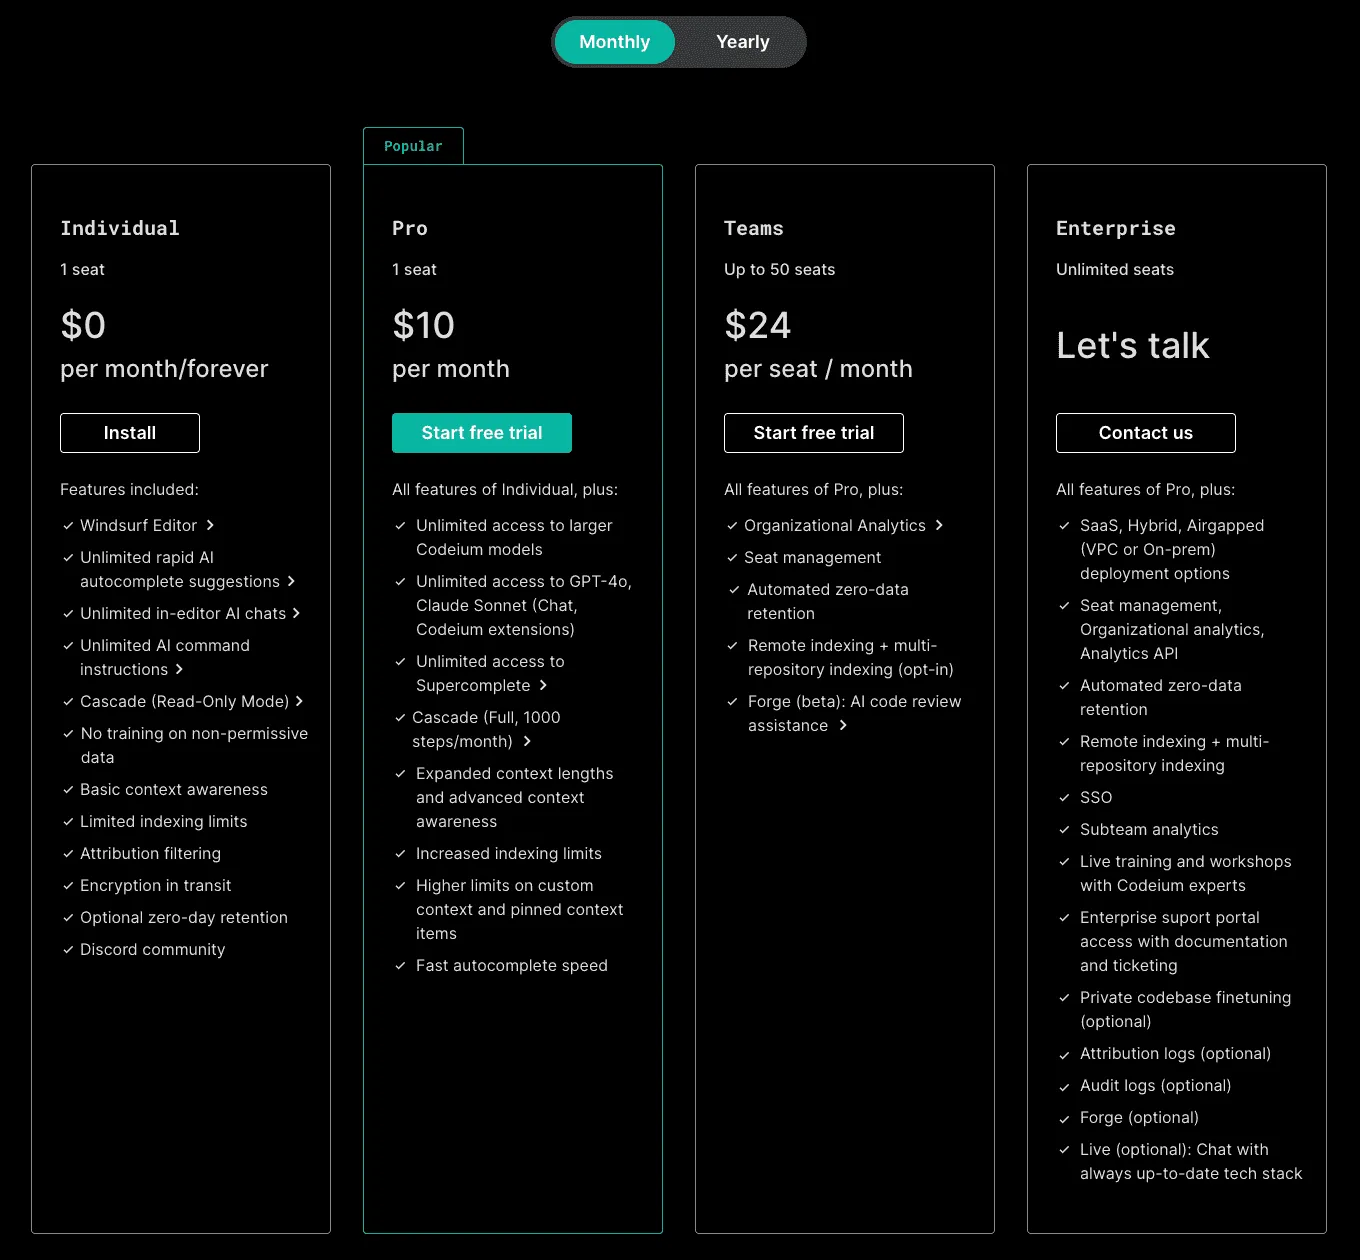Click the checkmark beside Seat management in Teams
This screenshot has width=1360, height=1260.
[x=732, y=558]
